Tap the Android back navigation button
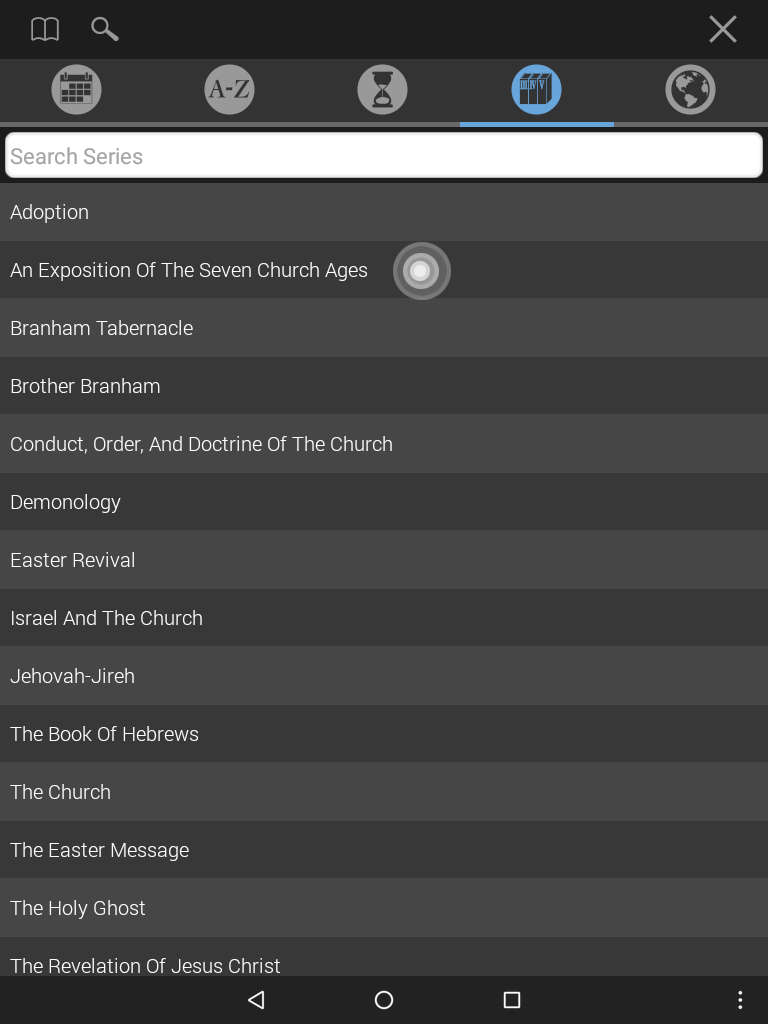Screen dimensions: 768x1024 click(x=256, y=1000)
